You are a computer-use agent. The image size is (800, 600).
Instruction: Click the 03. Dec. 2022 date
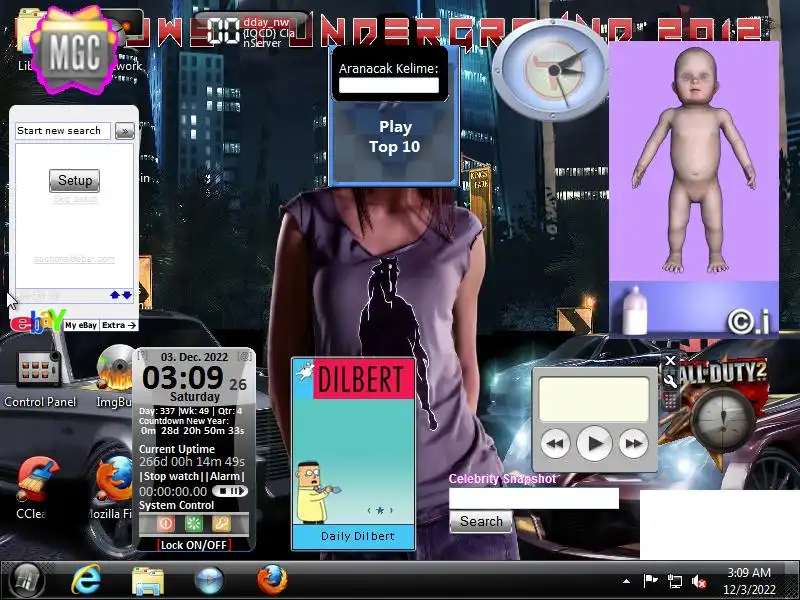(194, 357)
